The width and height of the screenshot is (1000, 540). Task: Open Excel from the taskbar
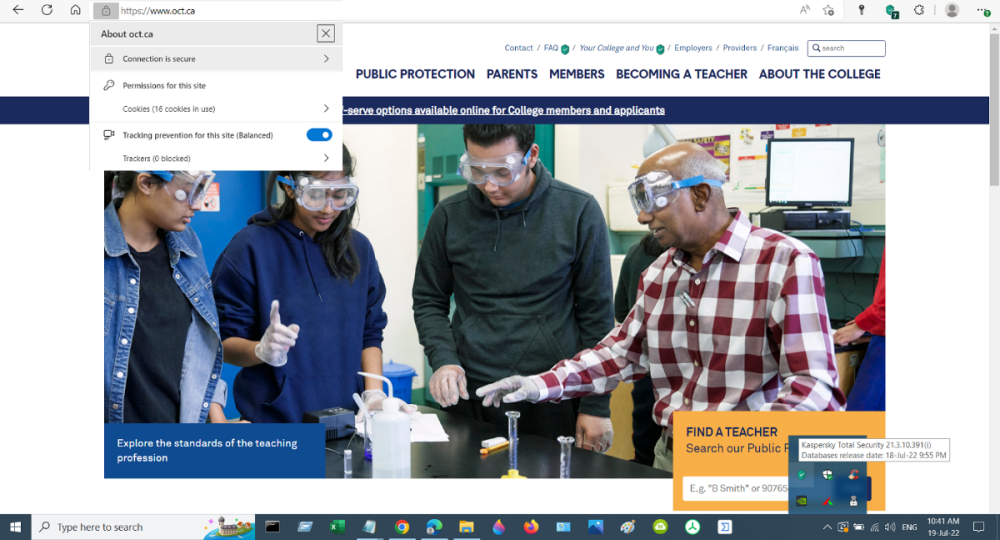(337, 527)
